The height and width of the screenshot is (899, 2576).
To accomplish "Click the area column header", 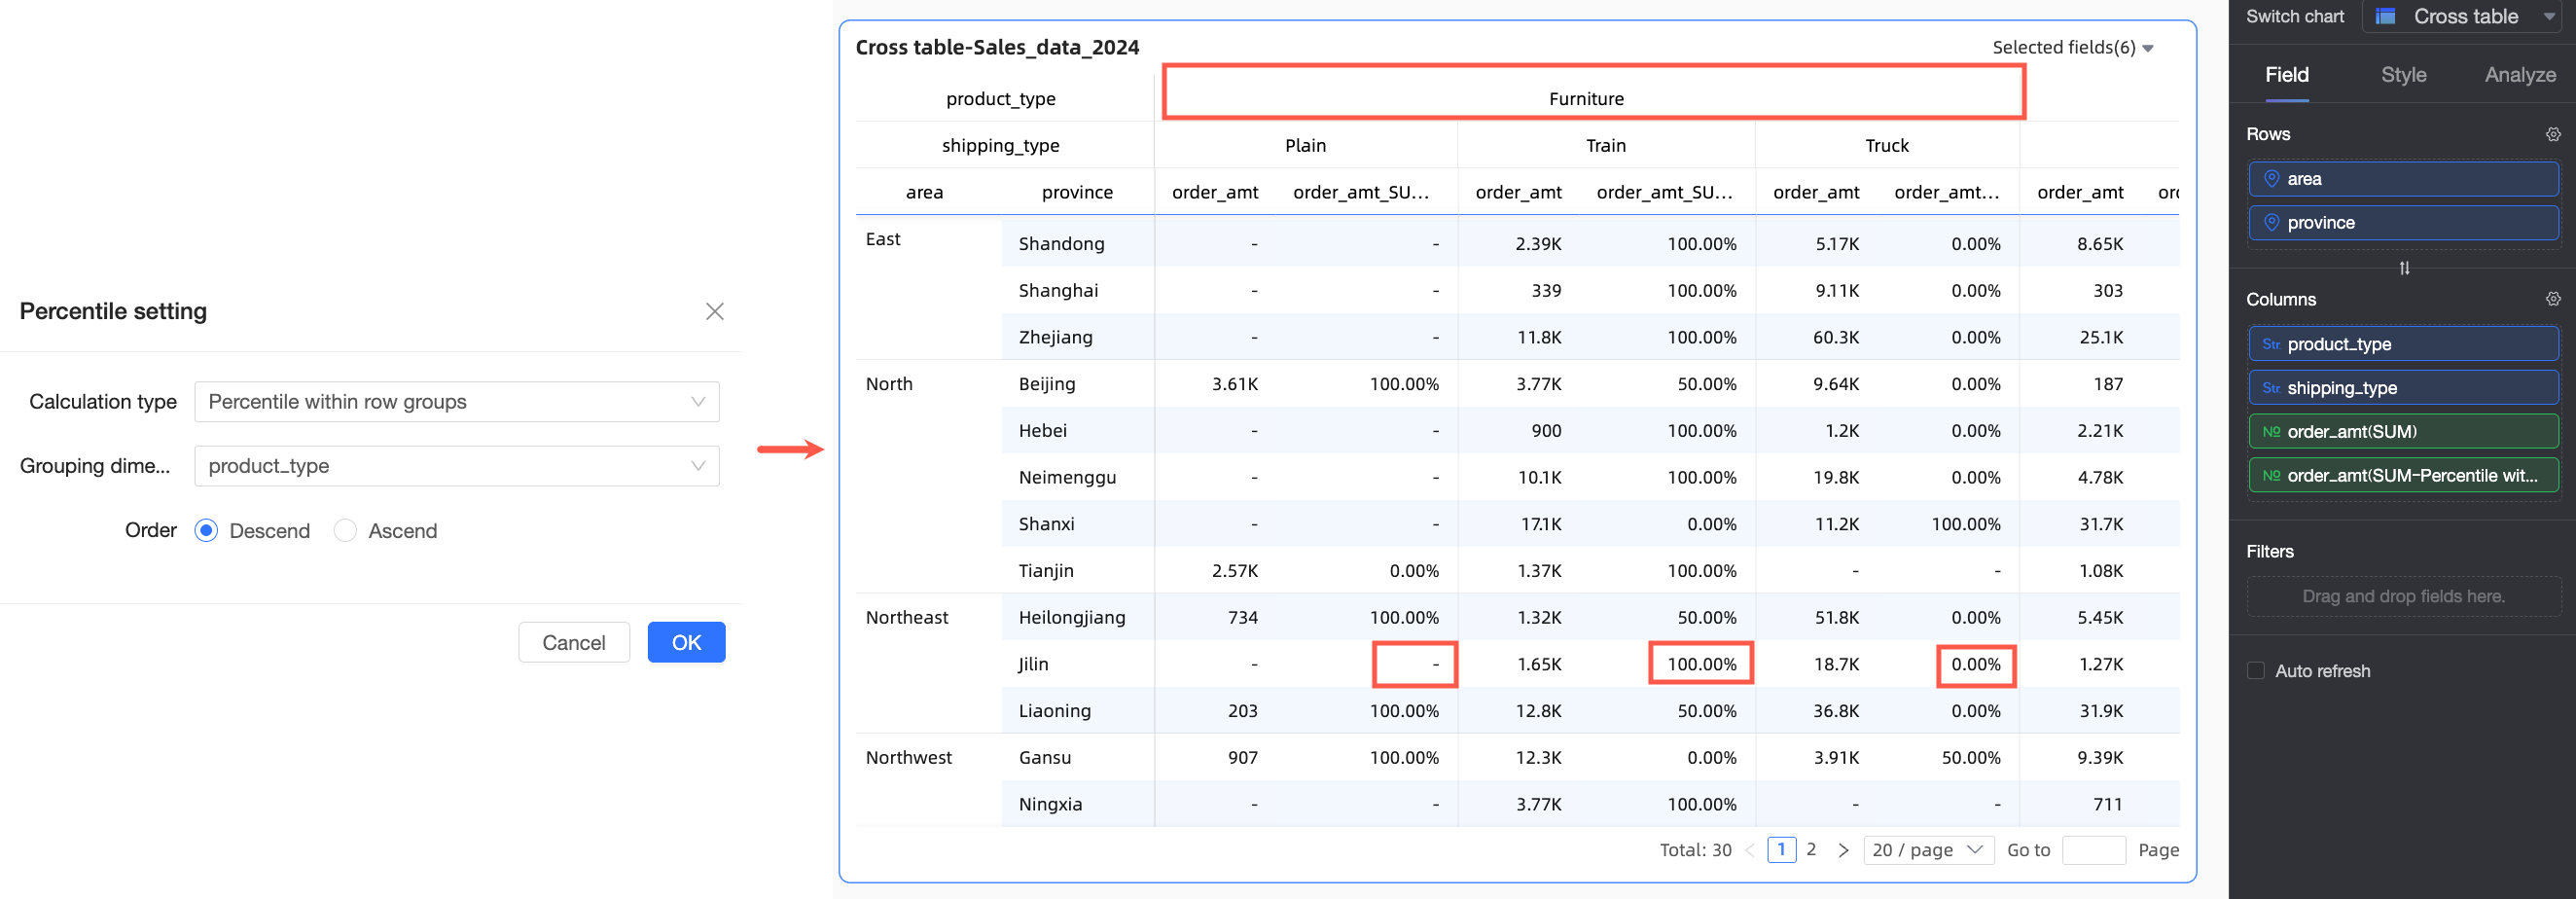I will (x=924, y=193).
